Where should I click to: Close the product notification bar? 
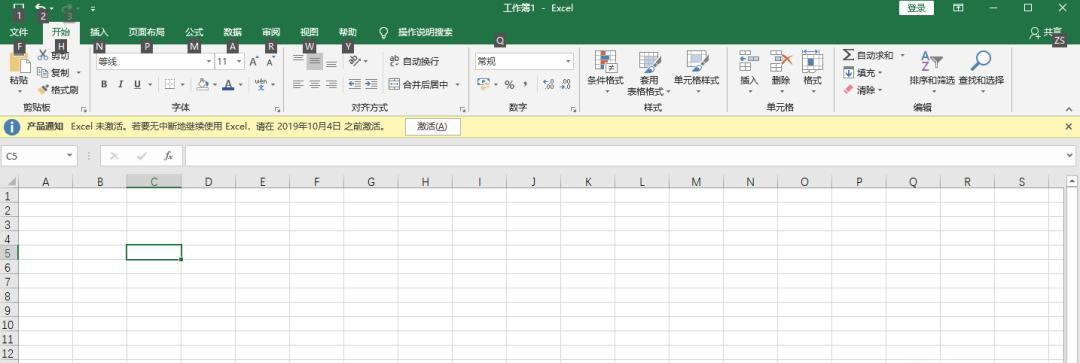click(1068, 127)
